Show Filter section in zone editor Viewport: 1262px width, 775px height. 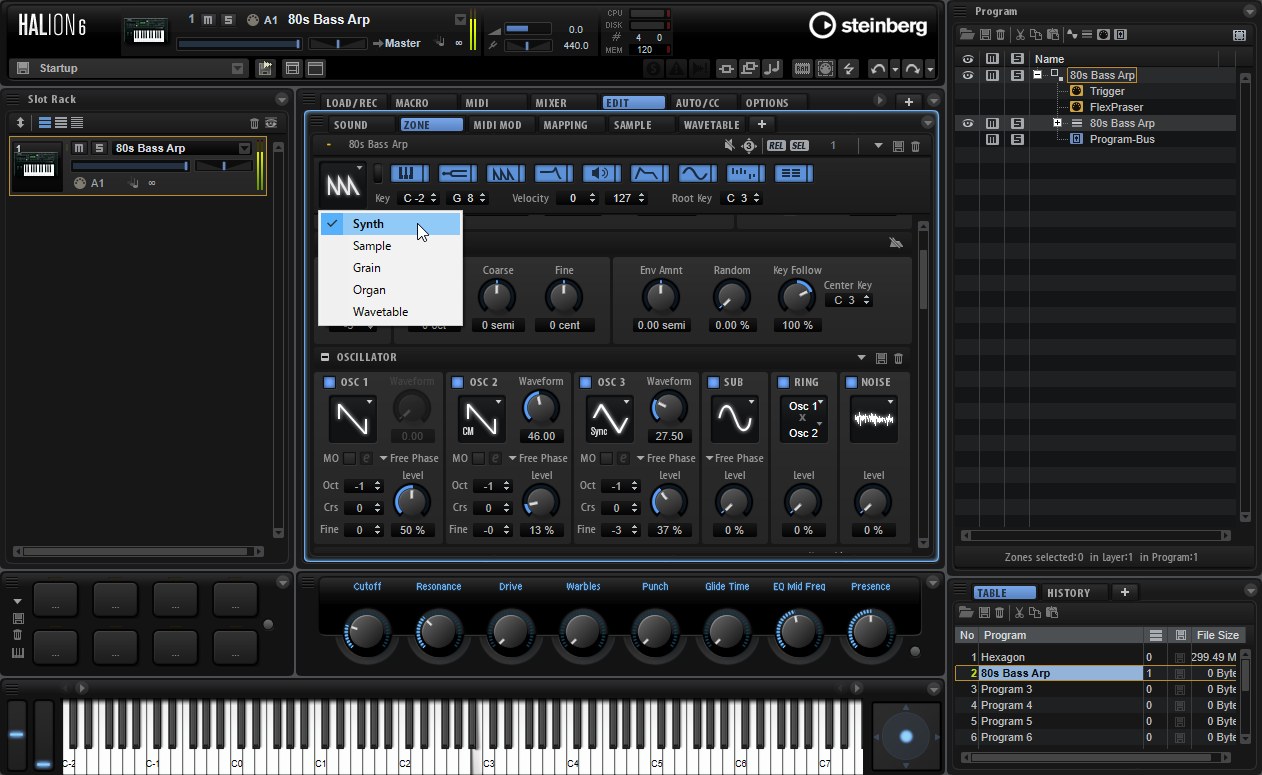(554, 174)
